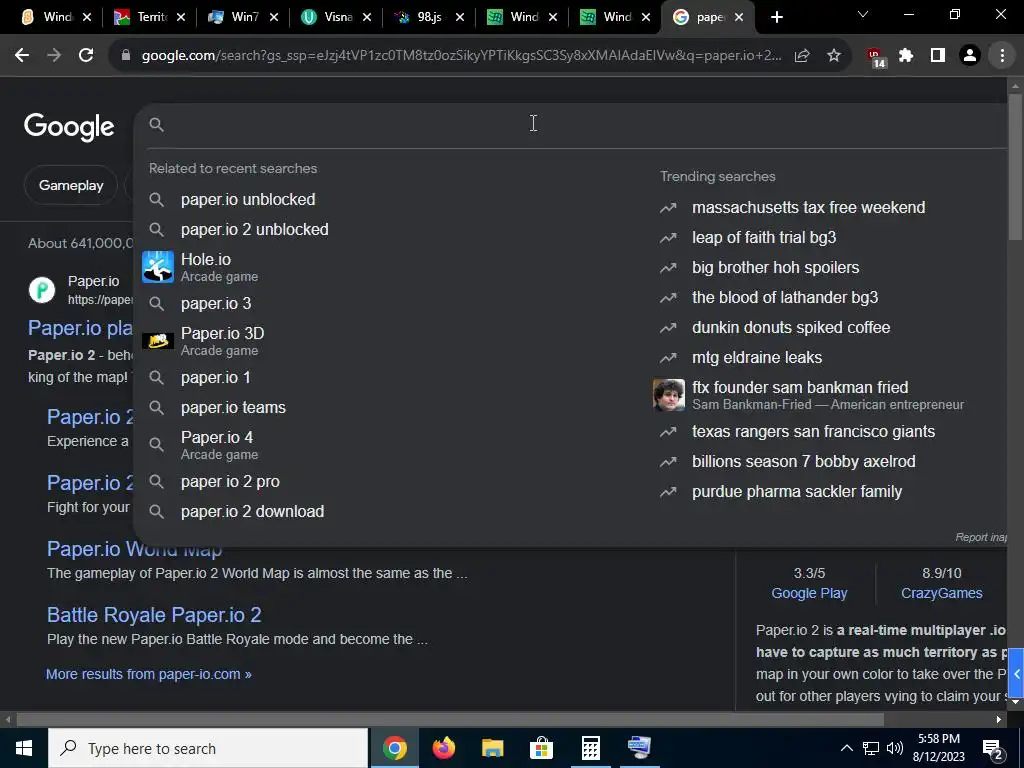View site lock information icon
1024x768 pixels.
(126, 56)
